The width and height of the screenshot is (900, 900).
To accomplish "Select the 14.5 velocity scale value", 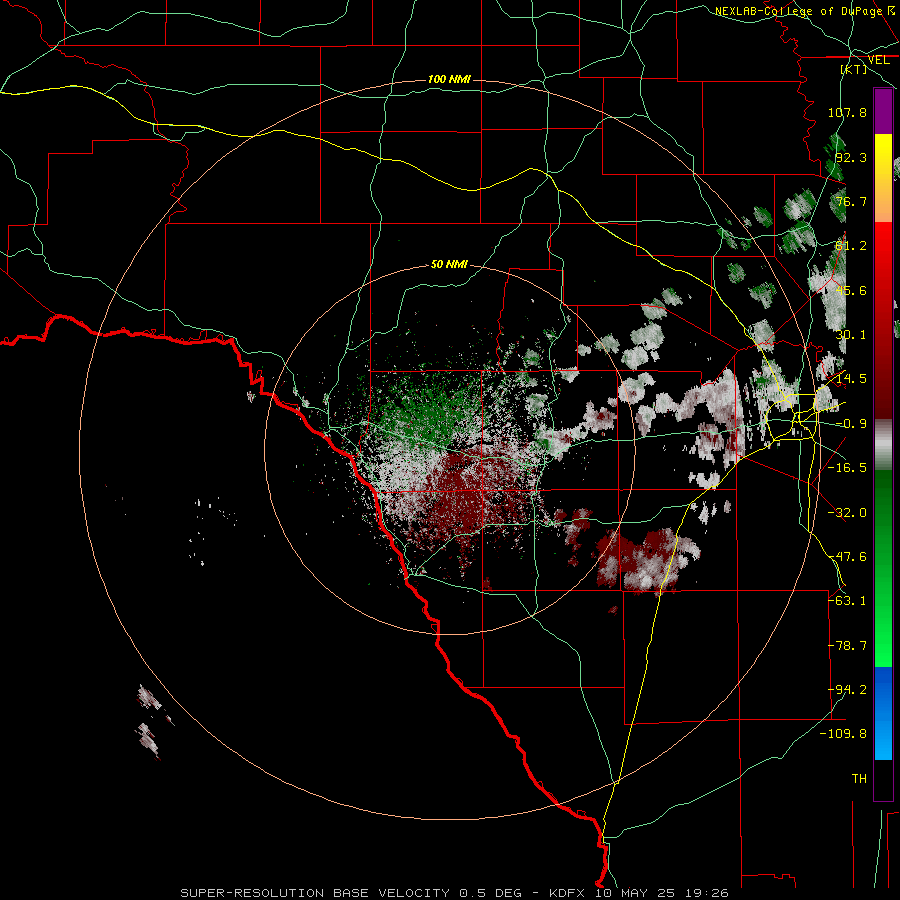I will tap(851, 379).
